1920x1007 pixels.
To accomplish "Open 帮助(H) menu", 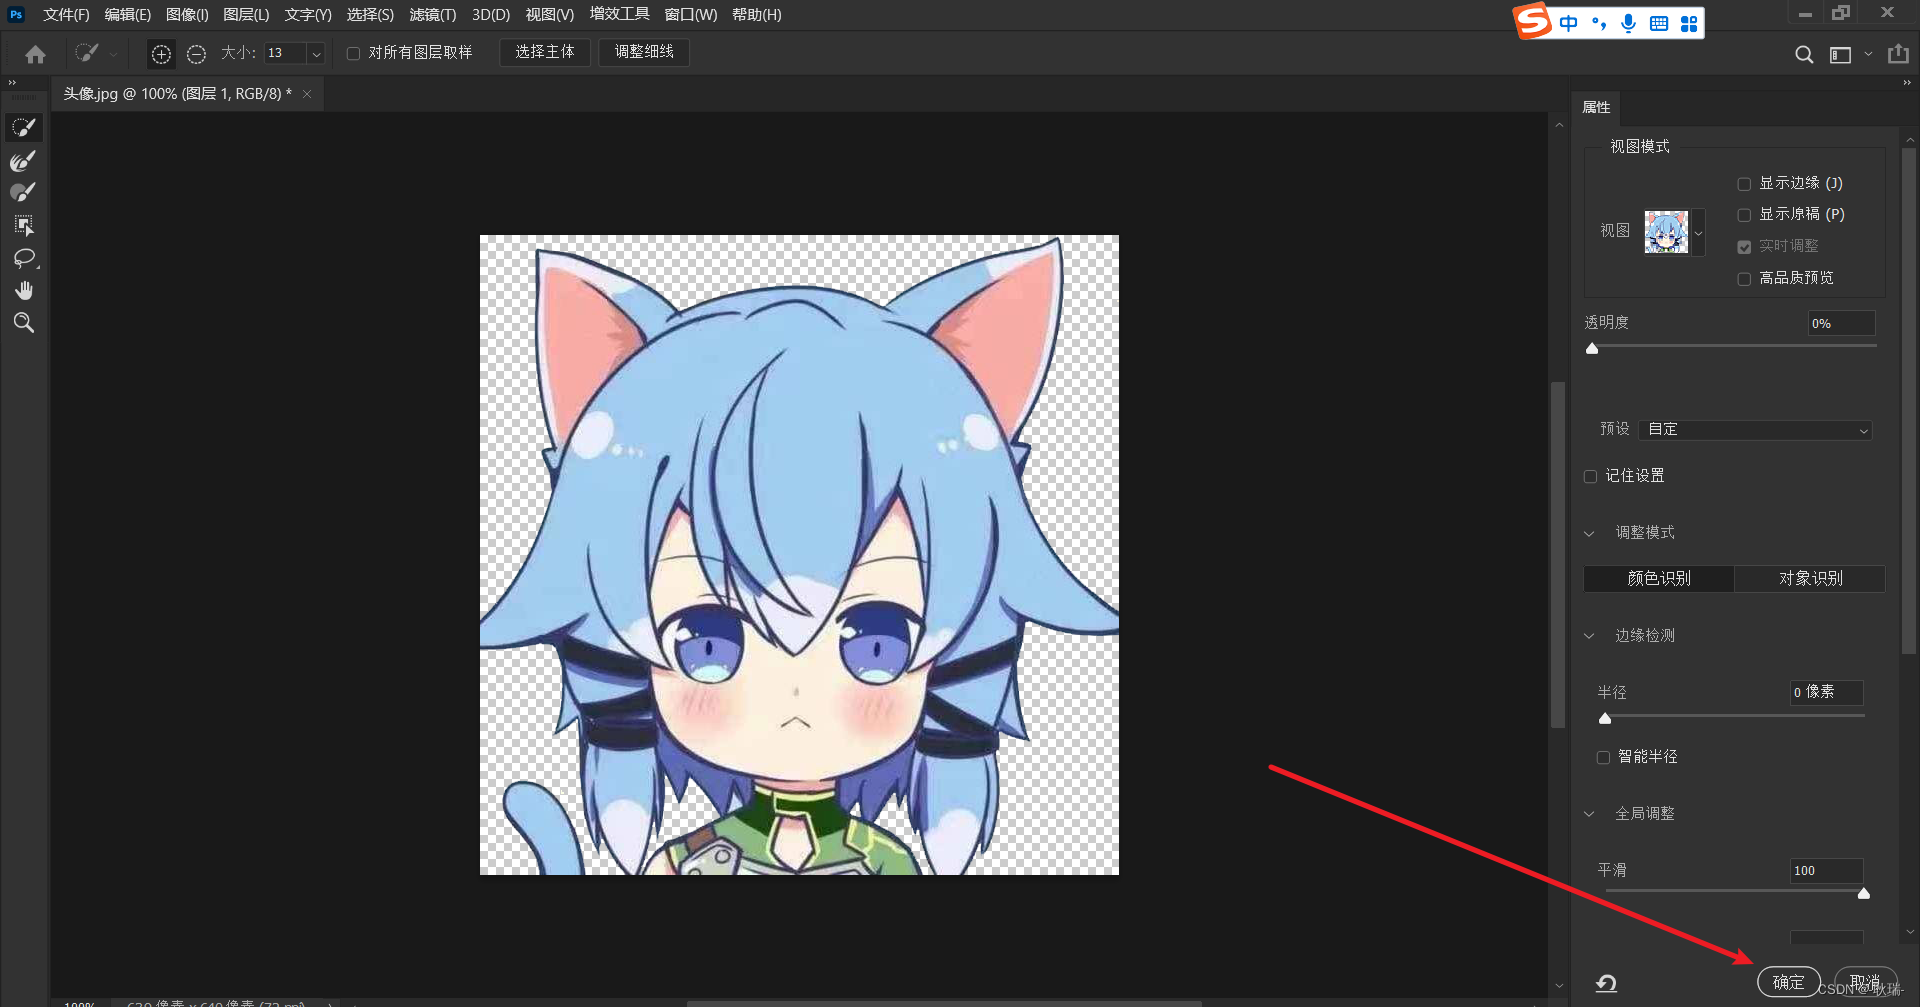I will tap(756, 15).
